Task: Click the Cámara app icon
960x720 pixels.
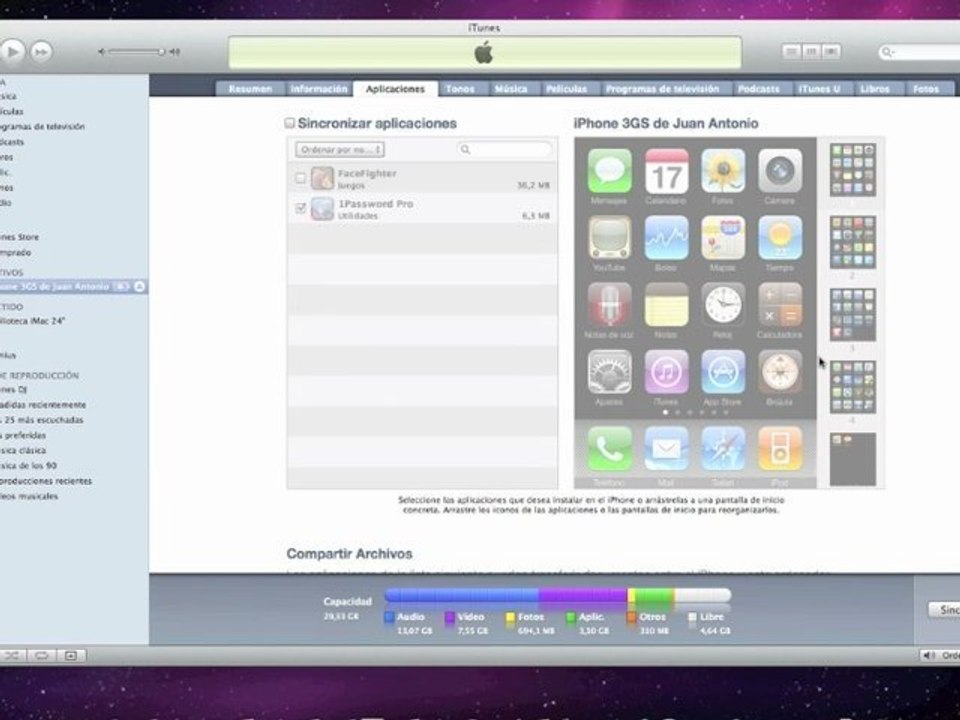Action: 779,171
